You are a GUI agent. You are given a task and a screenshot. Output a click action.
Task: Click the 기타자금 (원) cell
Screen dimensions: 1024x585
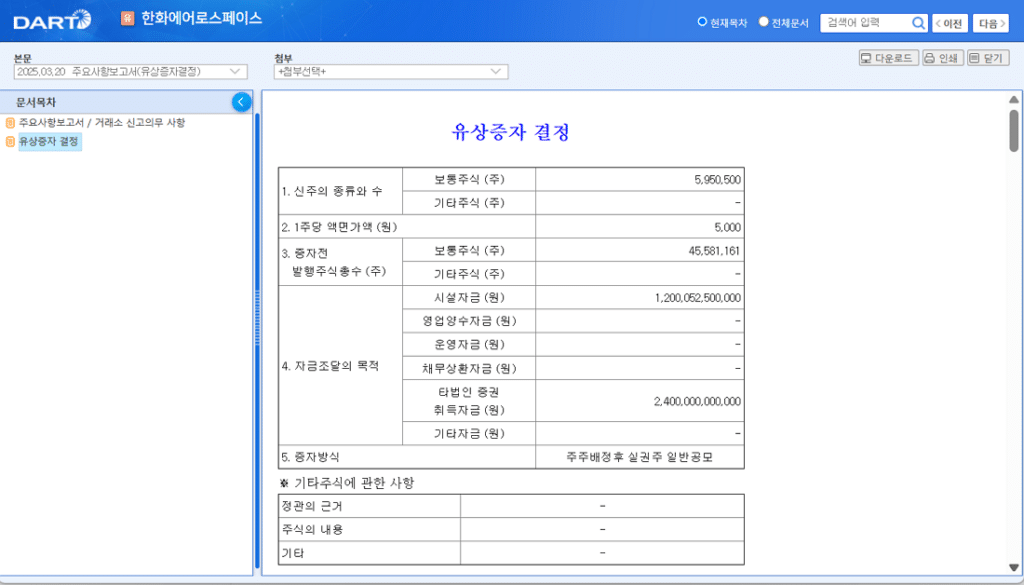pyautogui.click(x=469, y=434)
